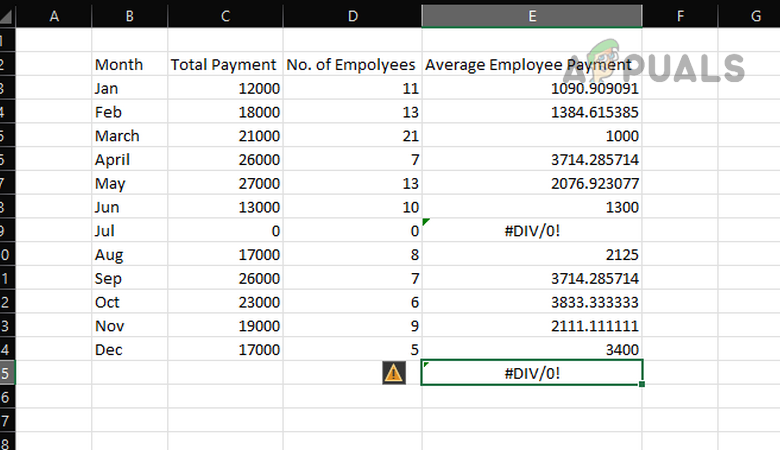Click the 12000 total payment cell
The height and width of the screenshot is (450, 780).
coord(225,89)
